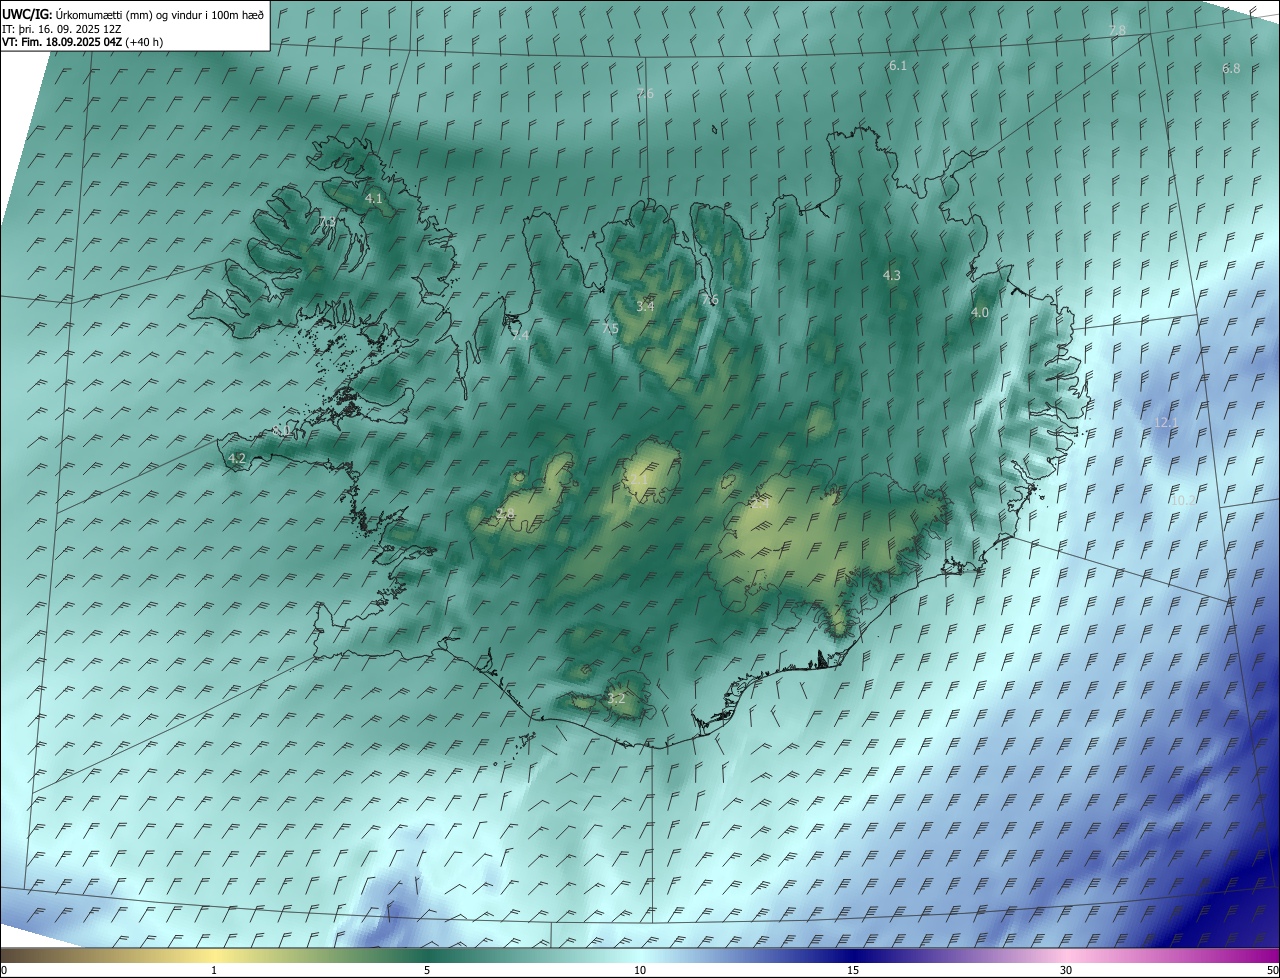Image resolution: width=1280 pixels, height=978 pixels.
Task: Click the 7.4 value label
Action: [x=520, y=336]
